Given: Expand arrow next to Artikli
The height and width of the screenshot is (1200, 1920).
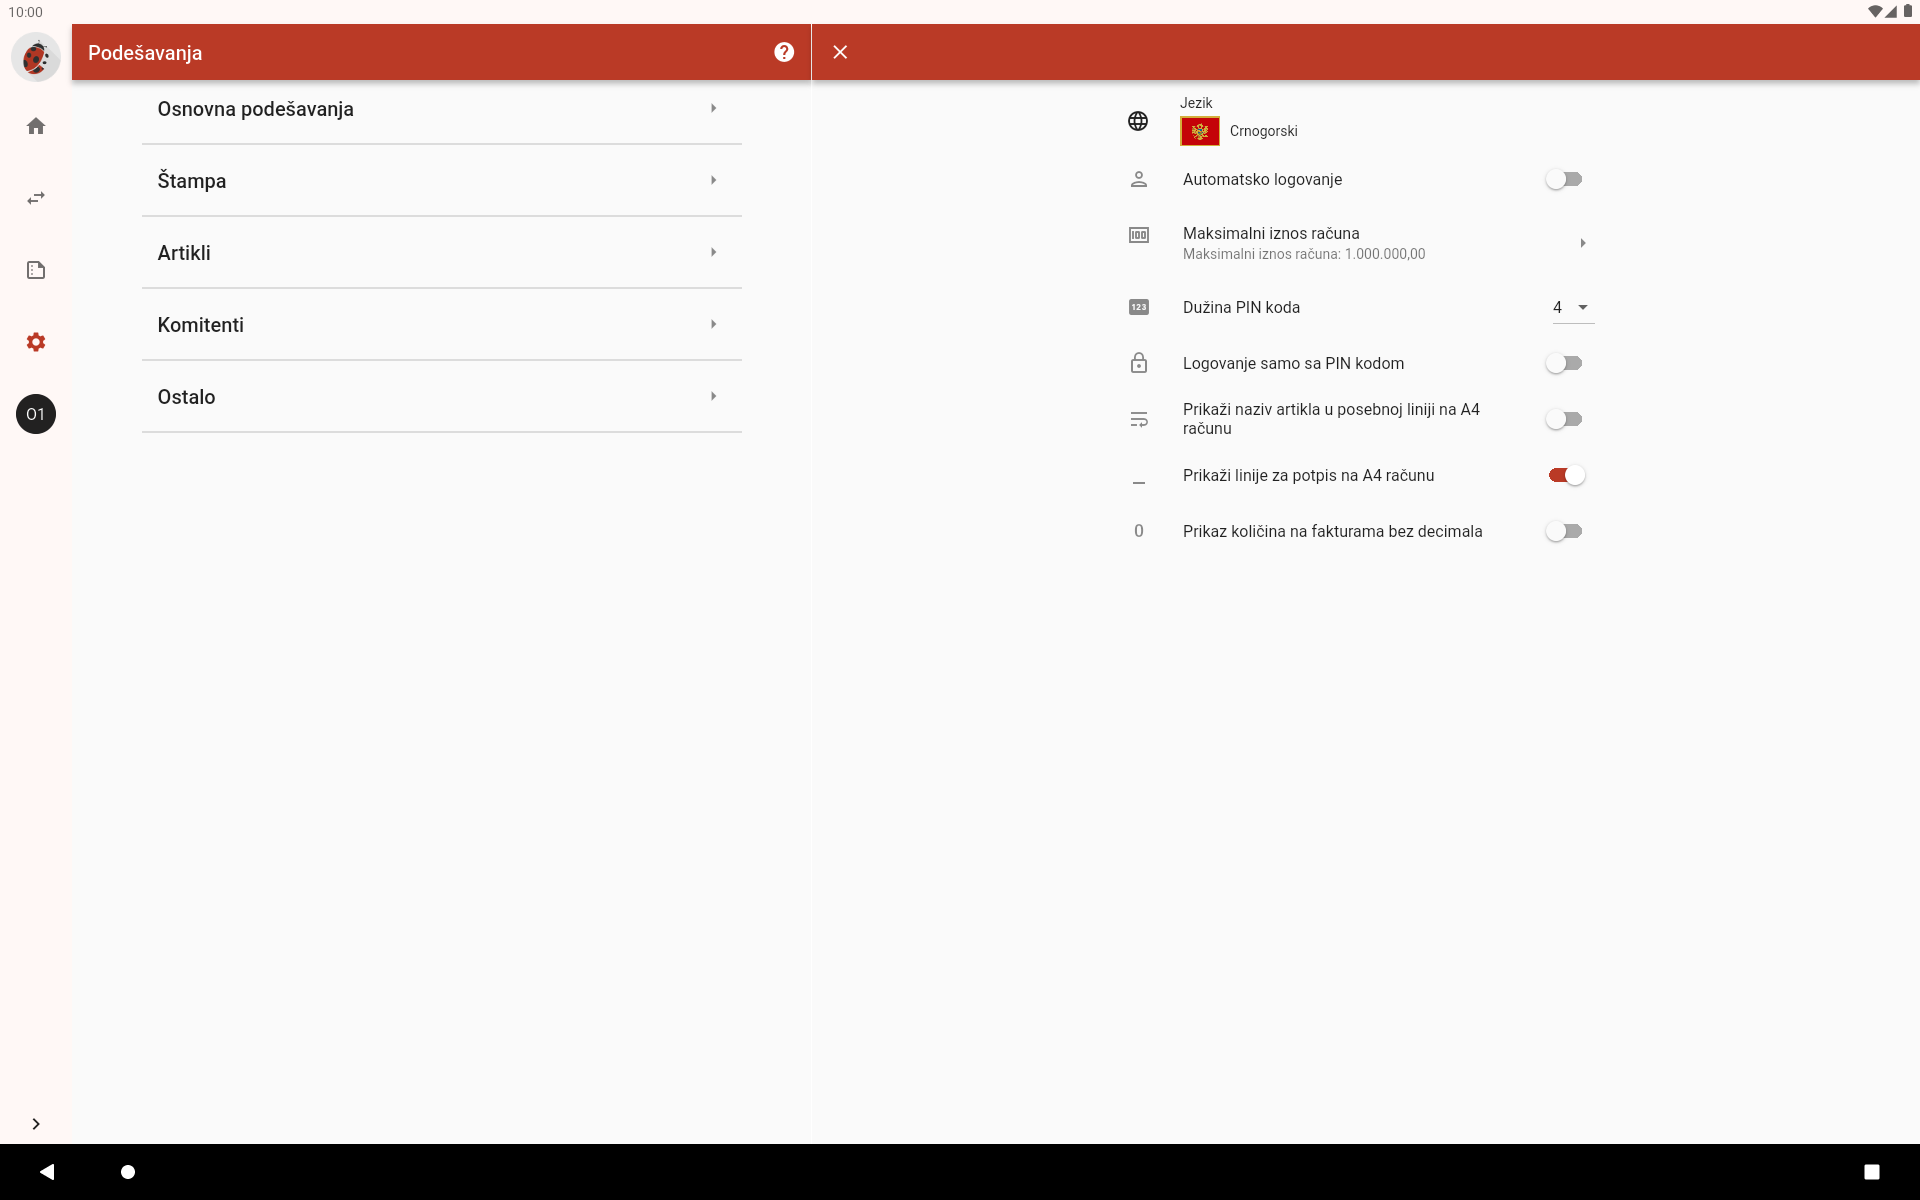Looking at the screenshot, I should pyautogui.click(x=713, y=252).
